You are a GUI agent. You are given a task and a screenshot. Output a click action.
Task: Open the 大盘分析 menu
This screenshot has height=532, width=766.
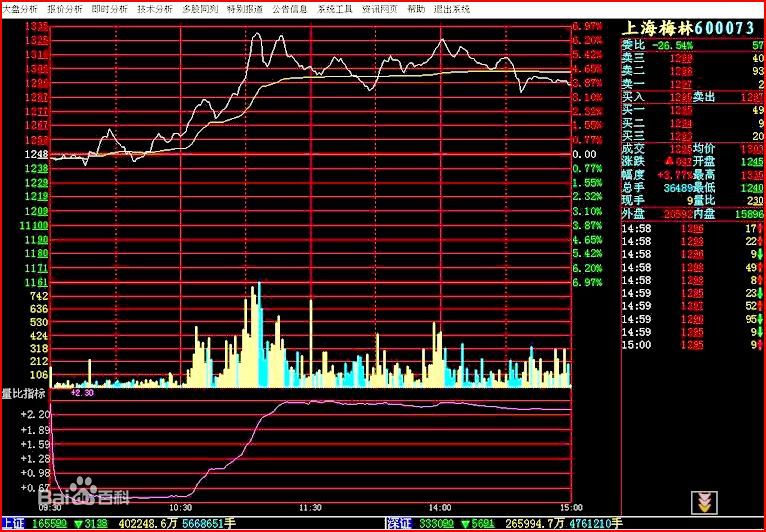point(21,9)
